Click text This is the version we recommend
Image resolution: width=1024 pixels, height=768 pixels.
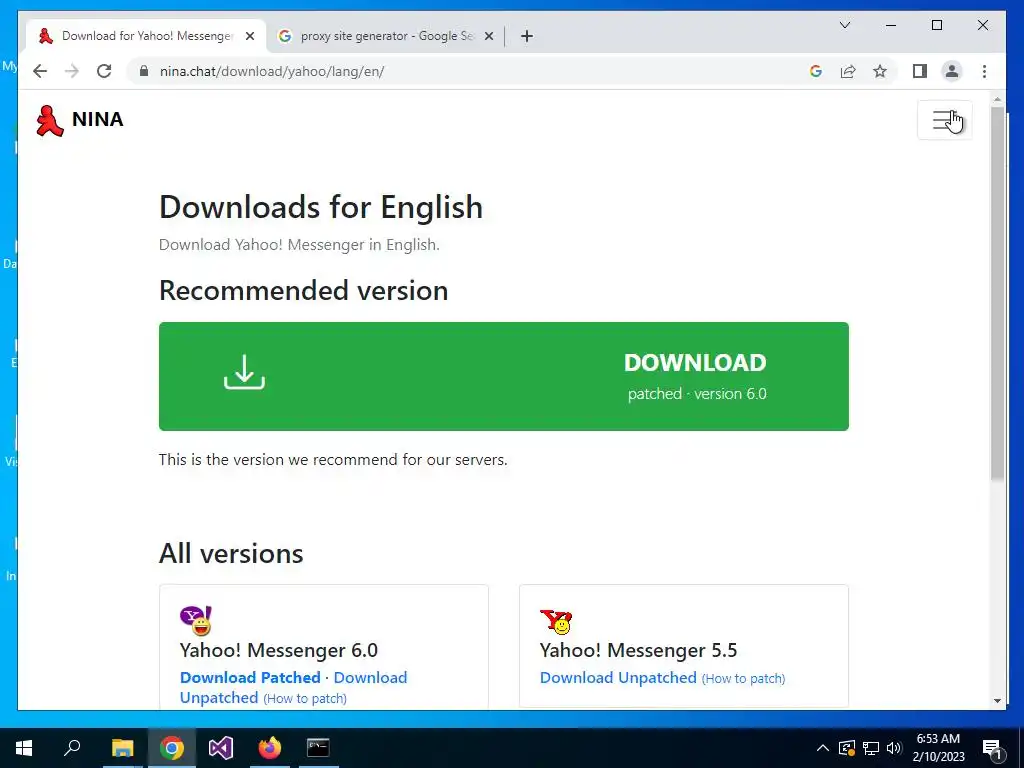click(x=333, y=460)
